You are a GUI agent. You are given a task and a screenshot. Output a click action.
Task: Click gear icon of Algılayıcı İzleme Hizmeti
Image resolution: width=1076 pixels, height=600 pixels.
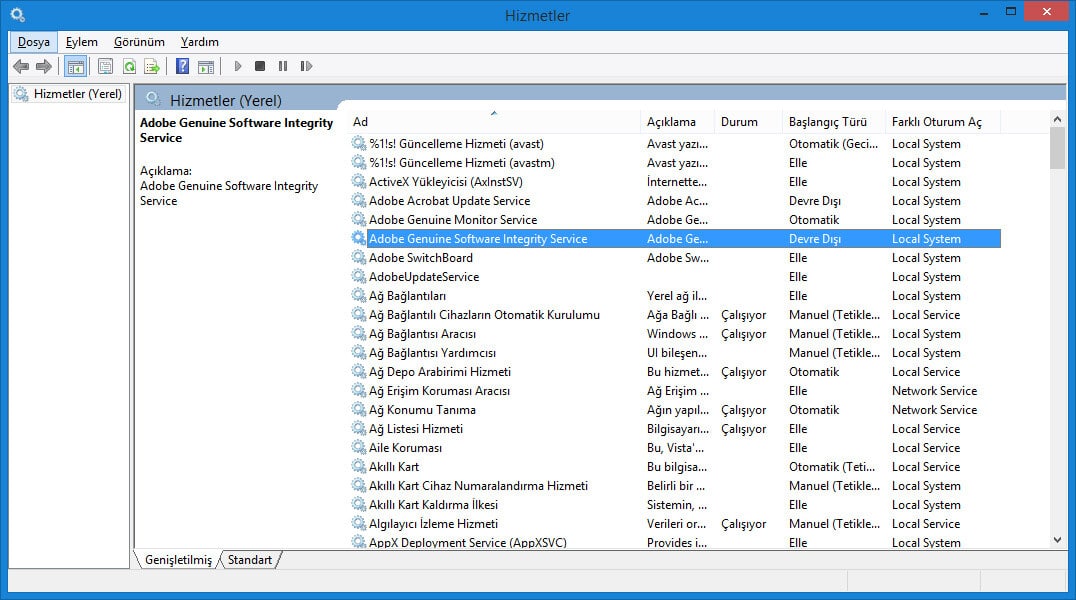point(358,524)
